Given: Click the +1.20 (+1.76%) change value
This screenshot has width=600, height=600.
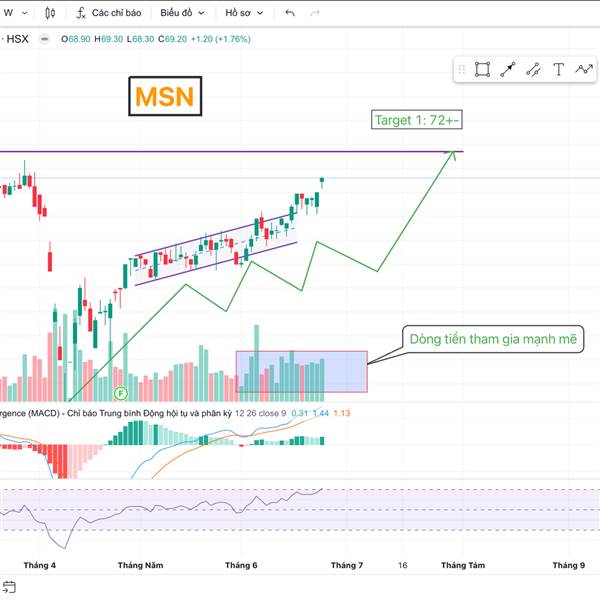Looking at the screenshot, I should point(221,39).
